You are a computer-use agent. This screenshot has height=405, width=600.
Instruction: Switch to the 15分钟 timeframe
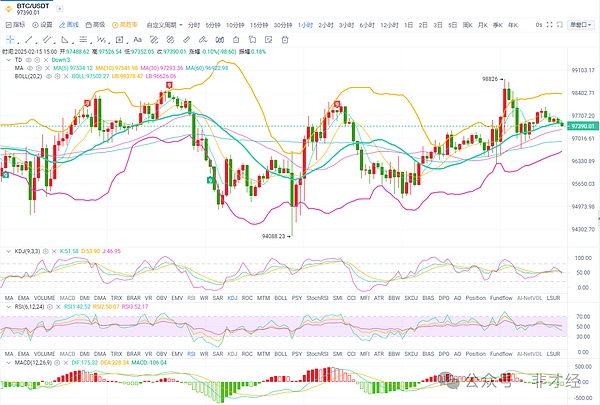(x=259, y=25)
